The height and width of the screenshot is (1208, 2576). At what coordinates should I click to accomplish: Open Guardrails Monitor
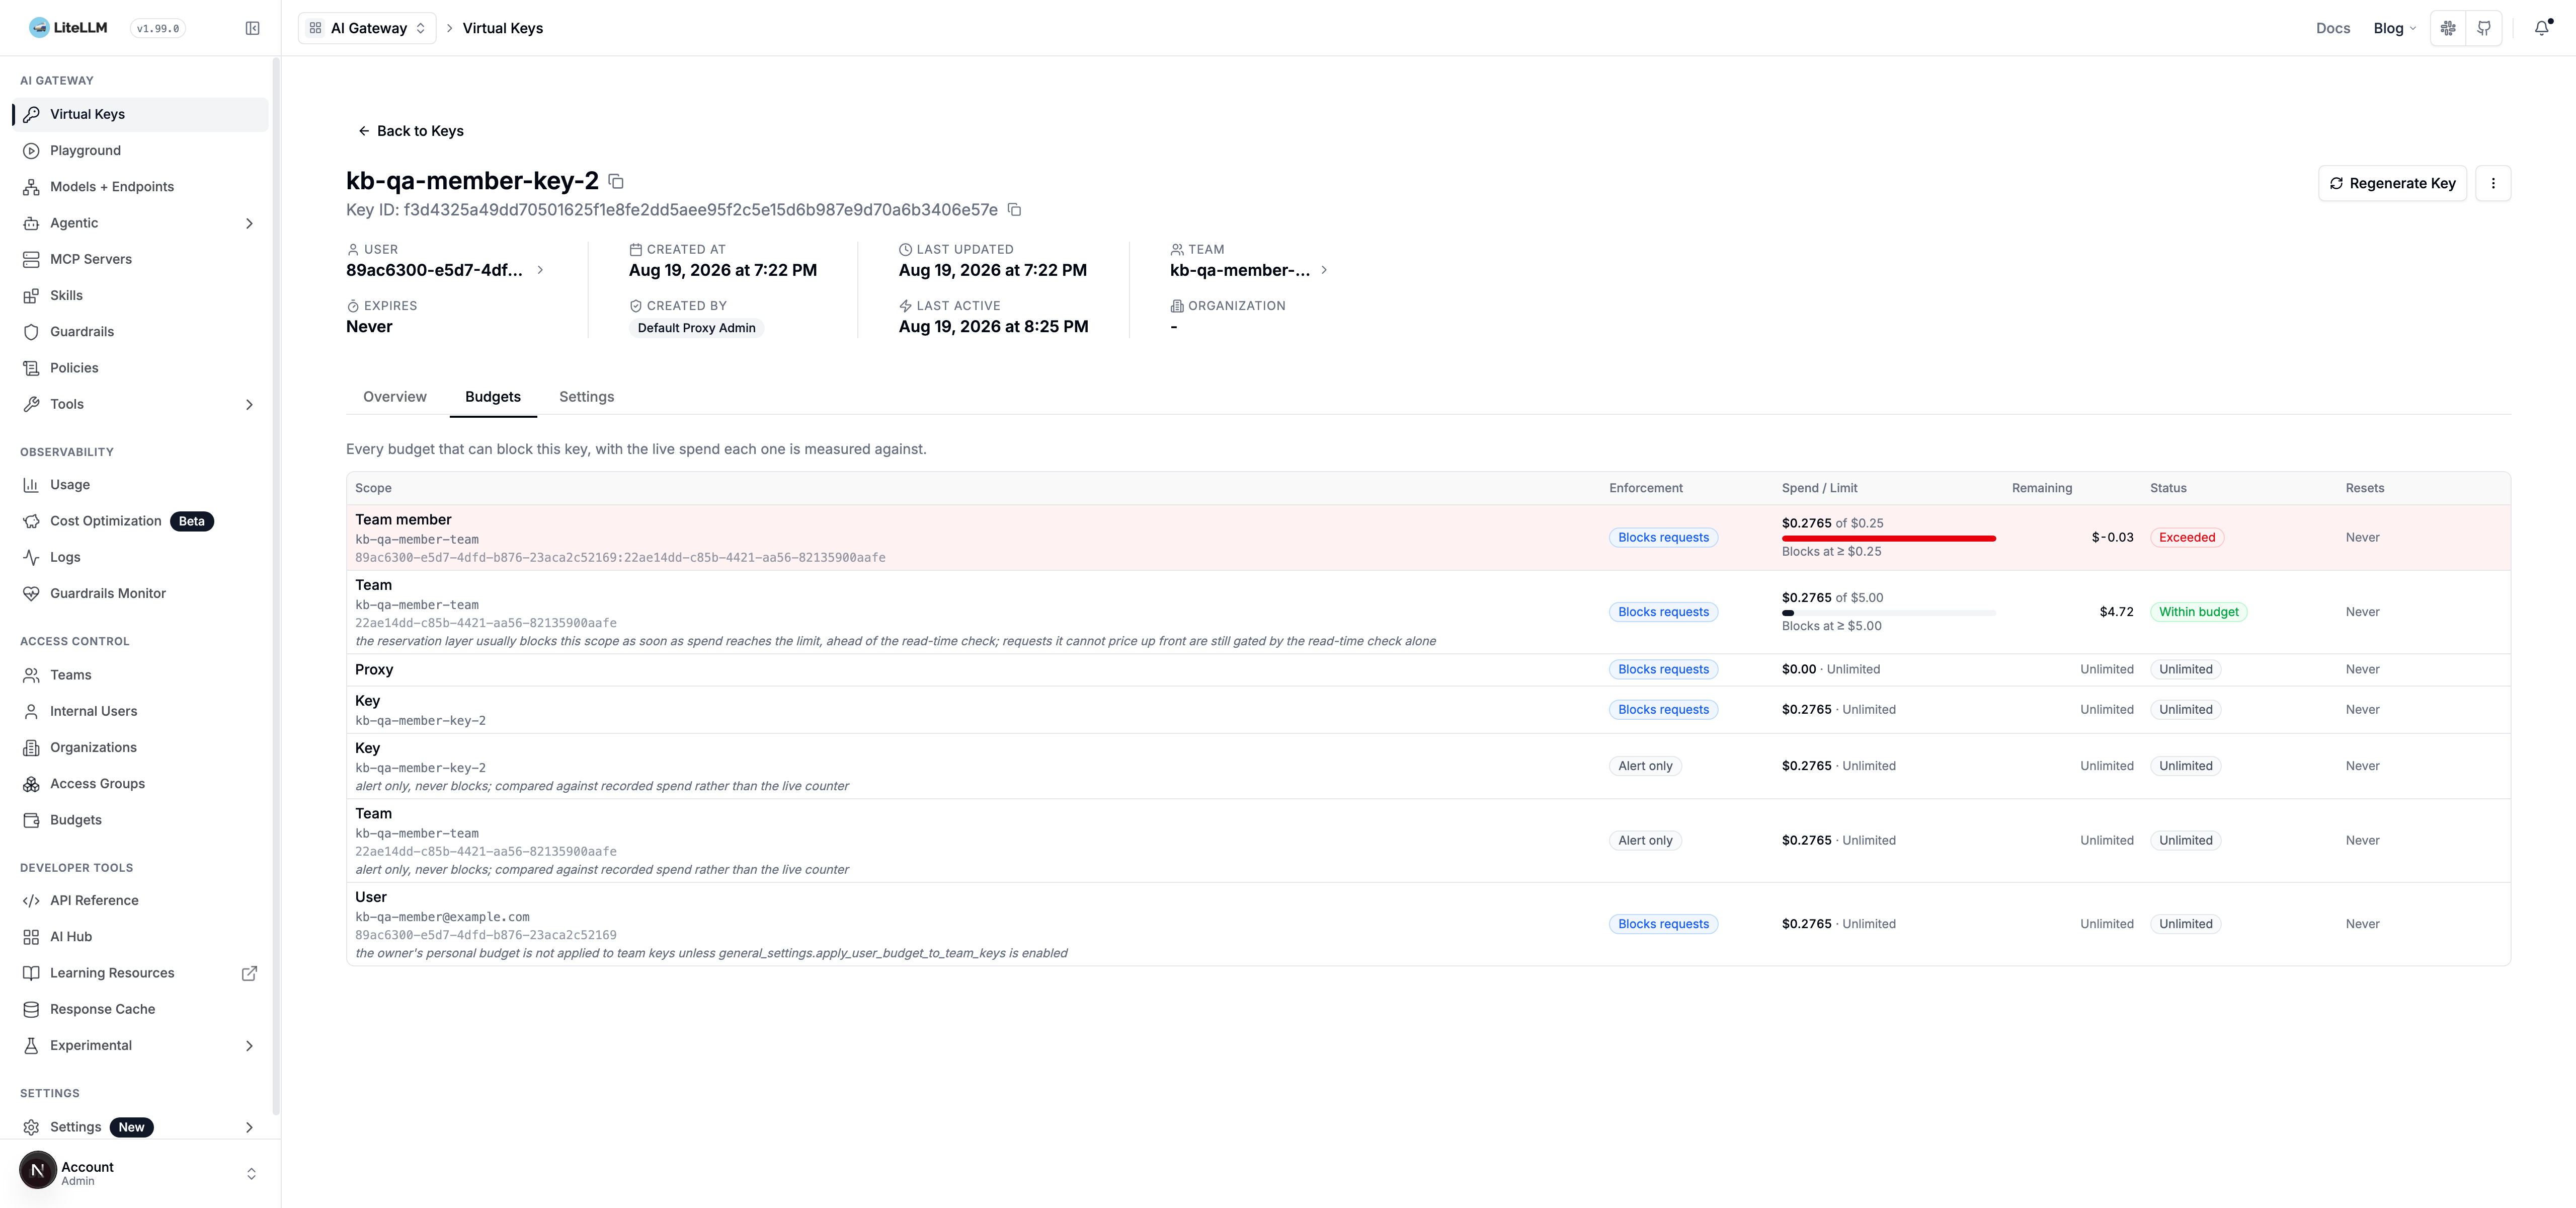pyautogui.click(x=140, y=593)
